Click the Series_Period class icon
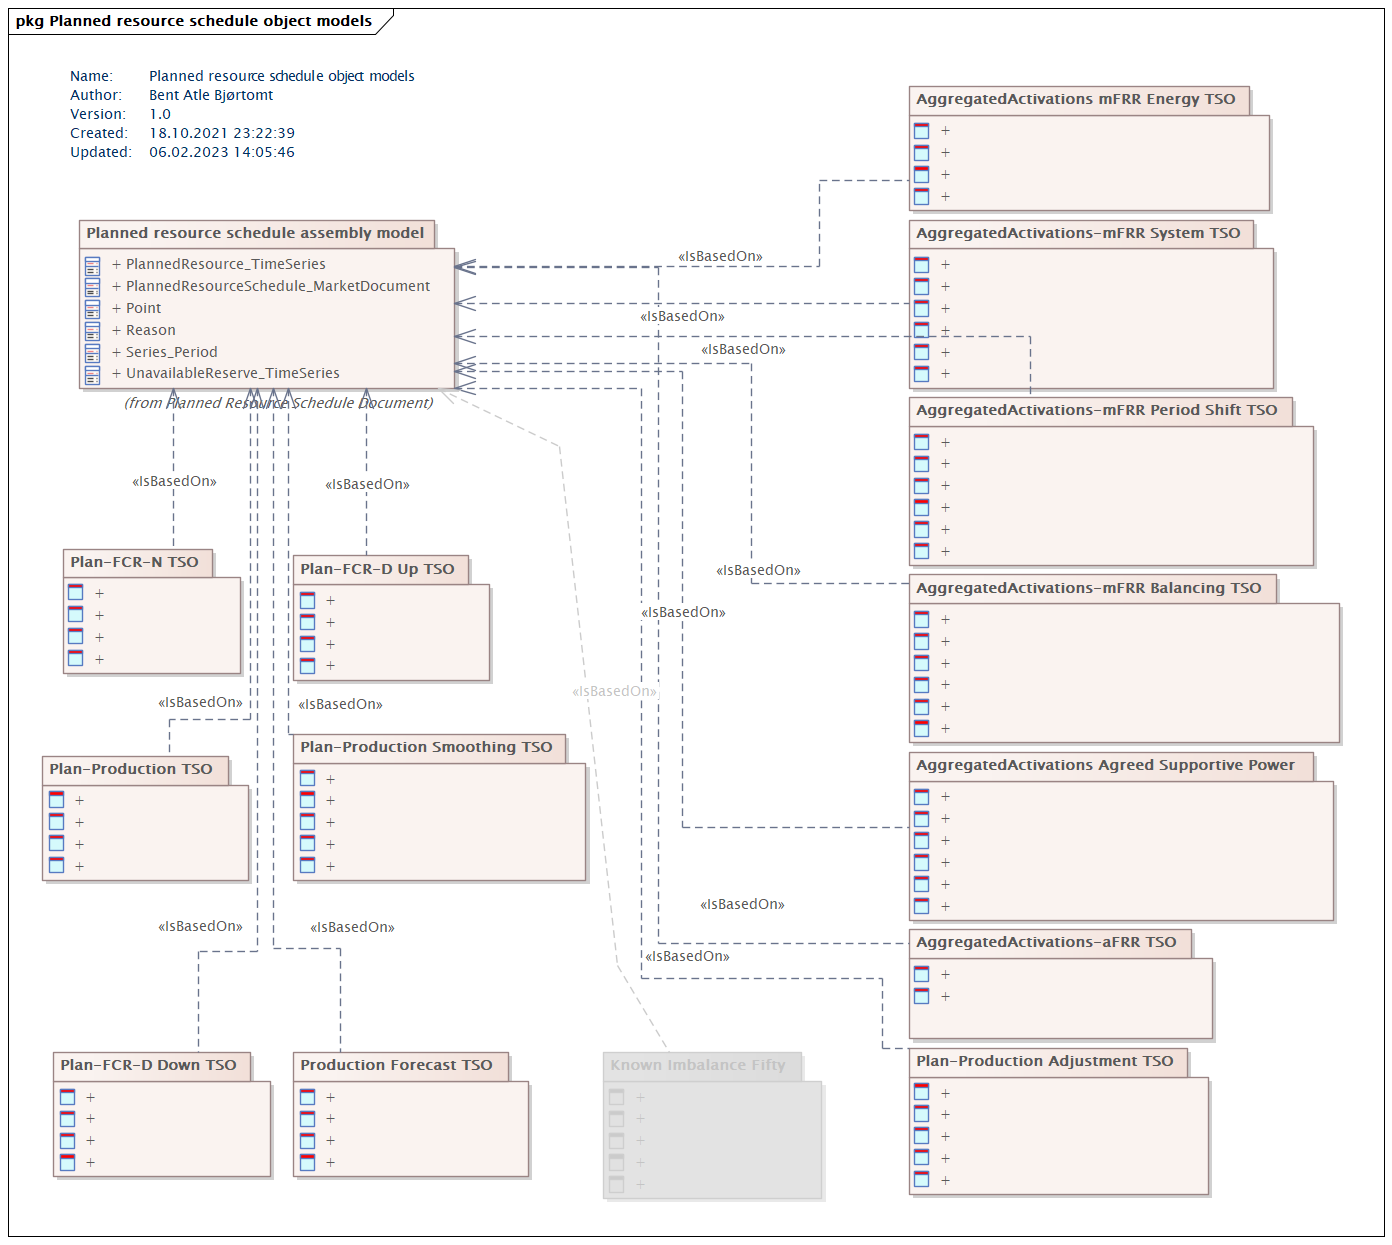This screenshot has height=1245, width=1392. click(92, 353)
